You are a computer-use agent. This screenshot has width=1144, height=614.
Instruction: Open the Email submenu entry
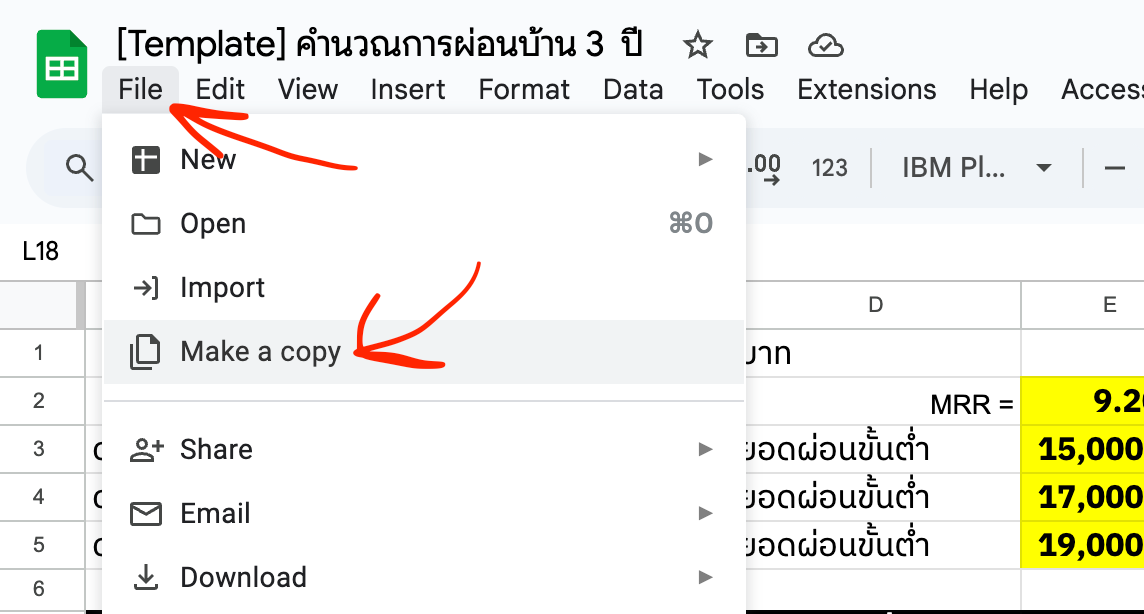click(423, 513)
